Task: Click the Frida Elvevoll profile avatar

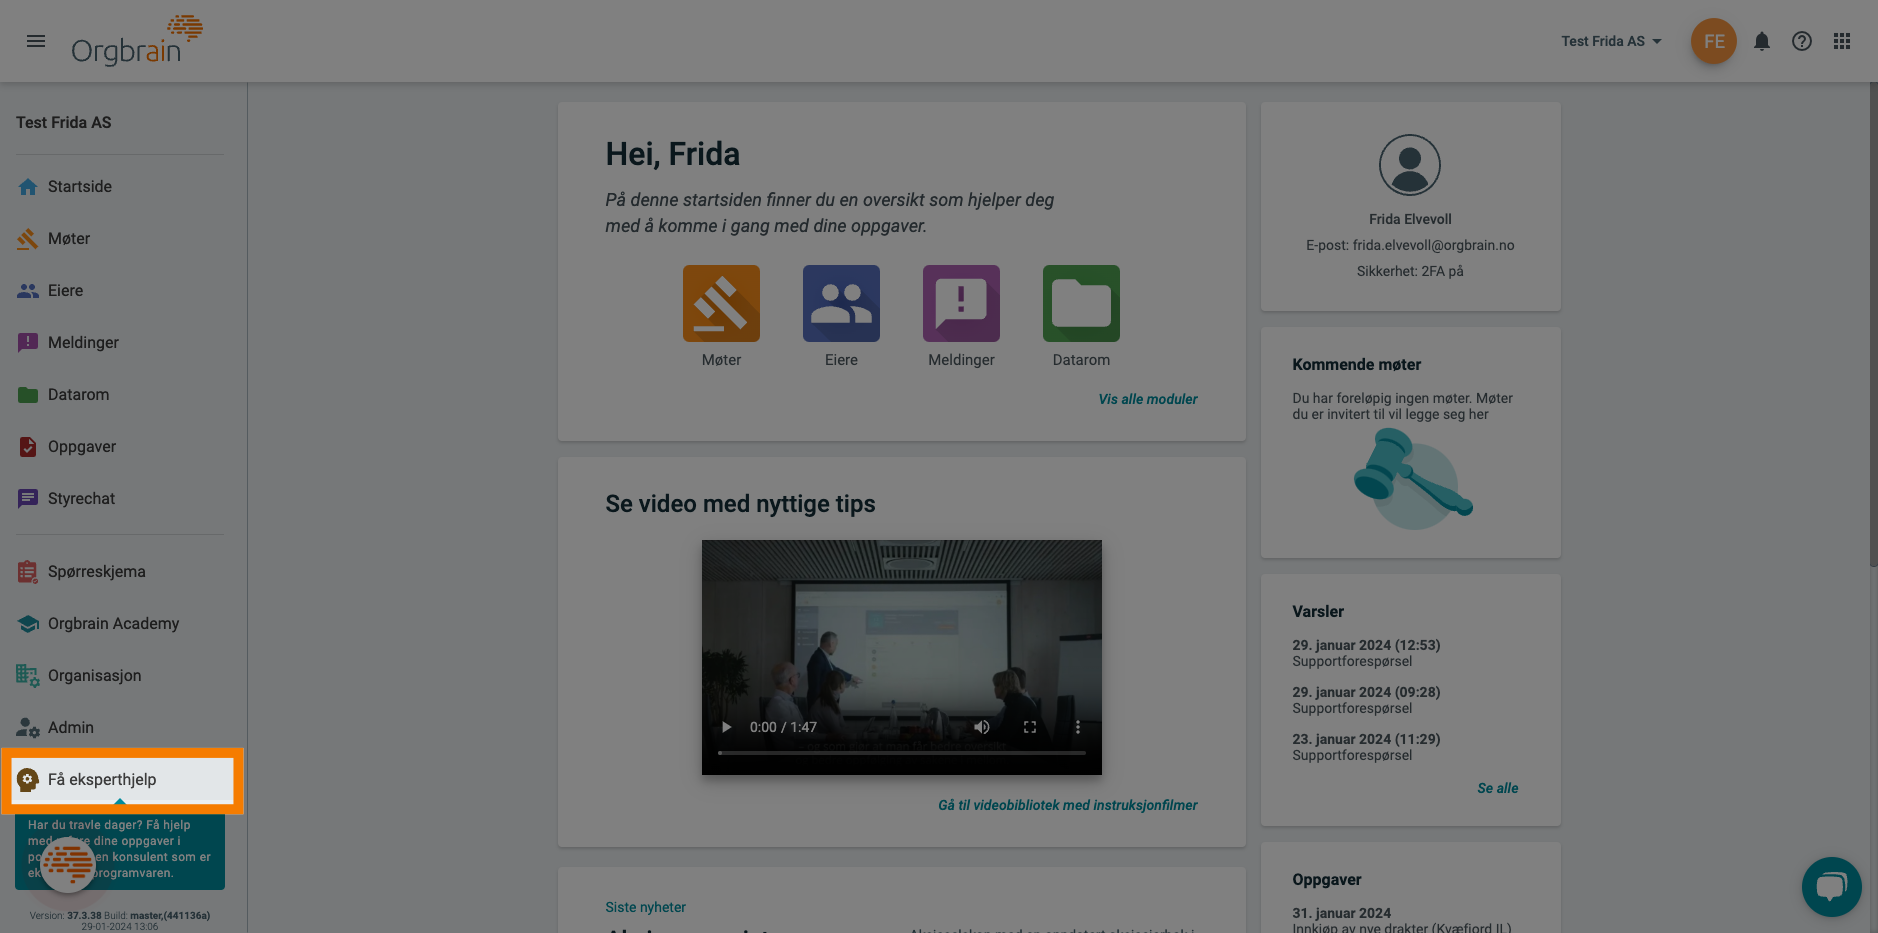Action: [x=1410, y=165]
